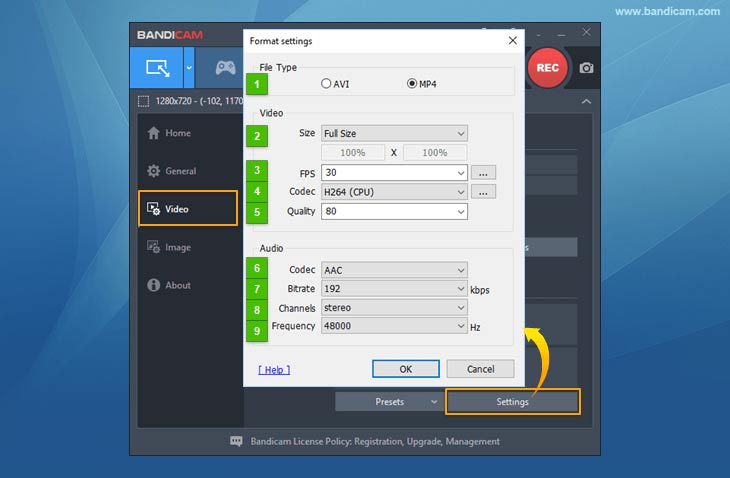
Task: Open the Presets dropdown button
Action: (389, 402)
